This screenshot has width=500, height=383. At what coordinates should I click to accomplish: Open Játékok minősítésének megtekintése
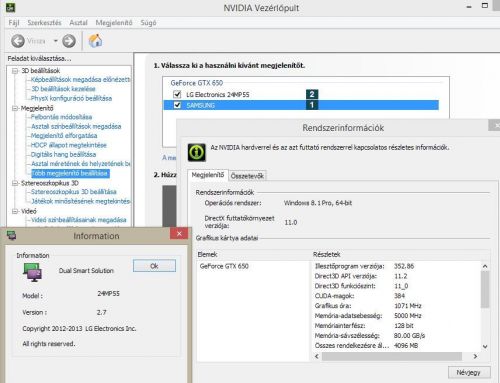click(80, 201)
